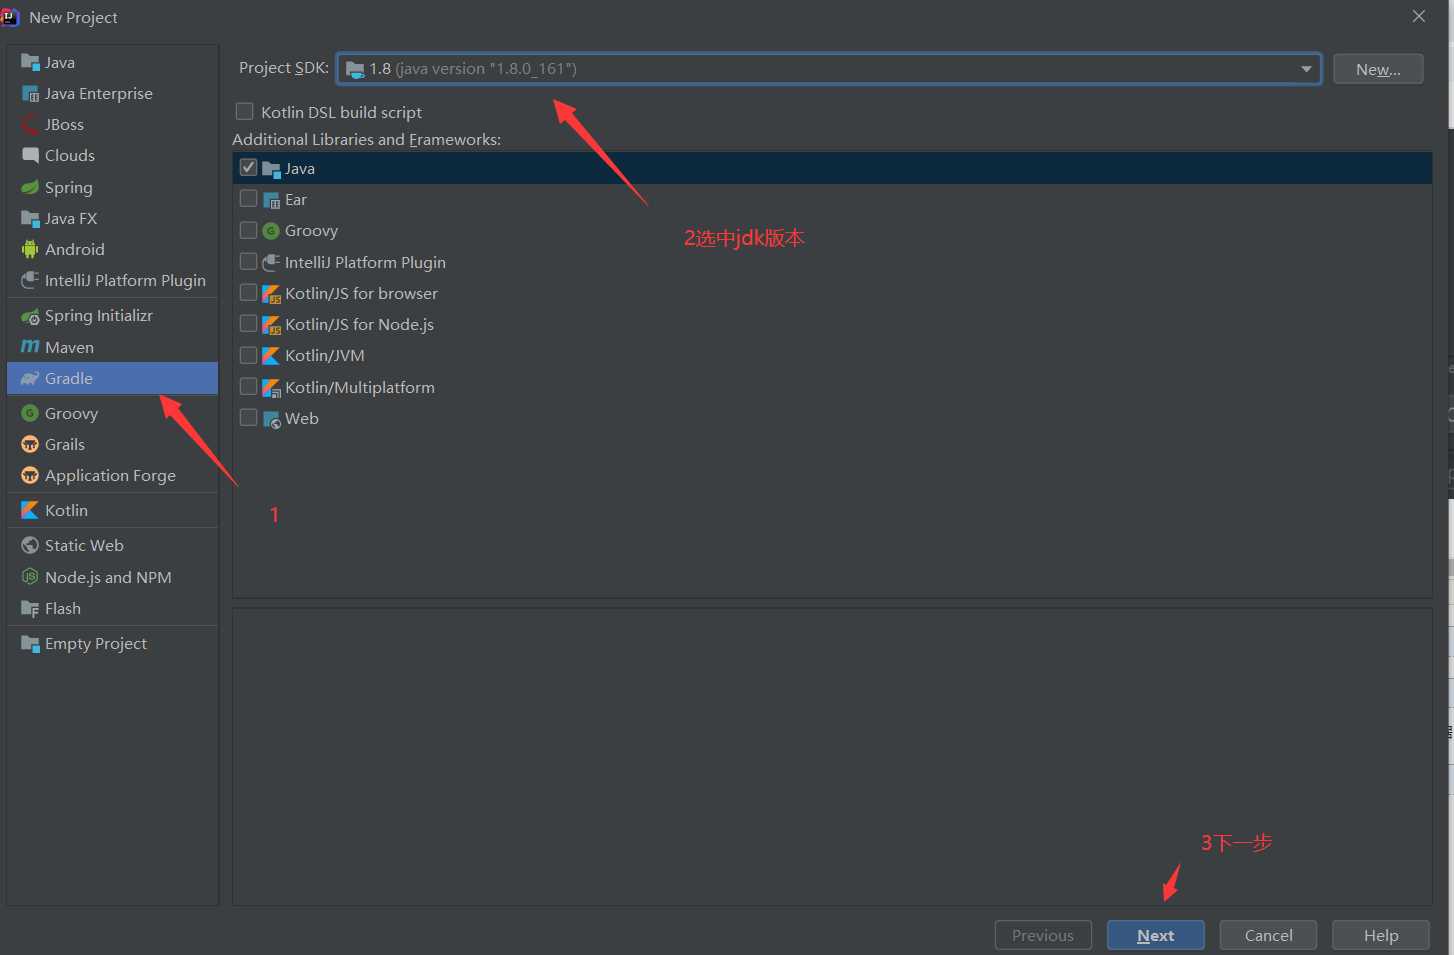
Task: Click the Grails icon
Action: [30, 445]
